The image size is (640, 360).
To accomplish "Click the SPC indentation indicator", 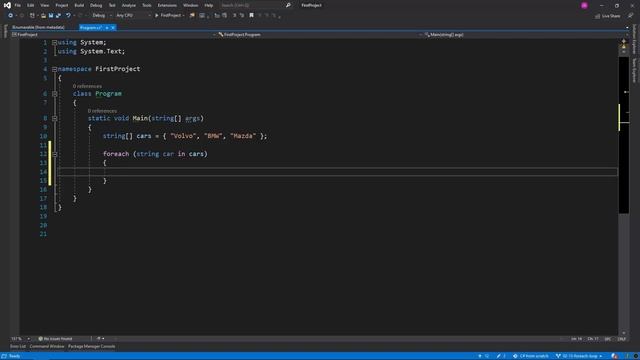I will pyautogui.click(x=608, y=339).
